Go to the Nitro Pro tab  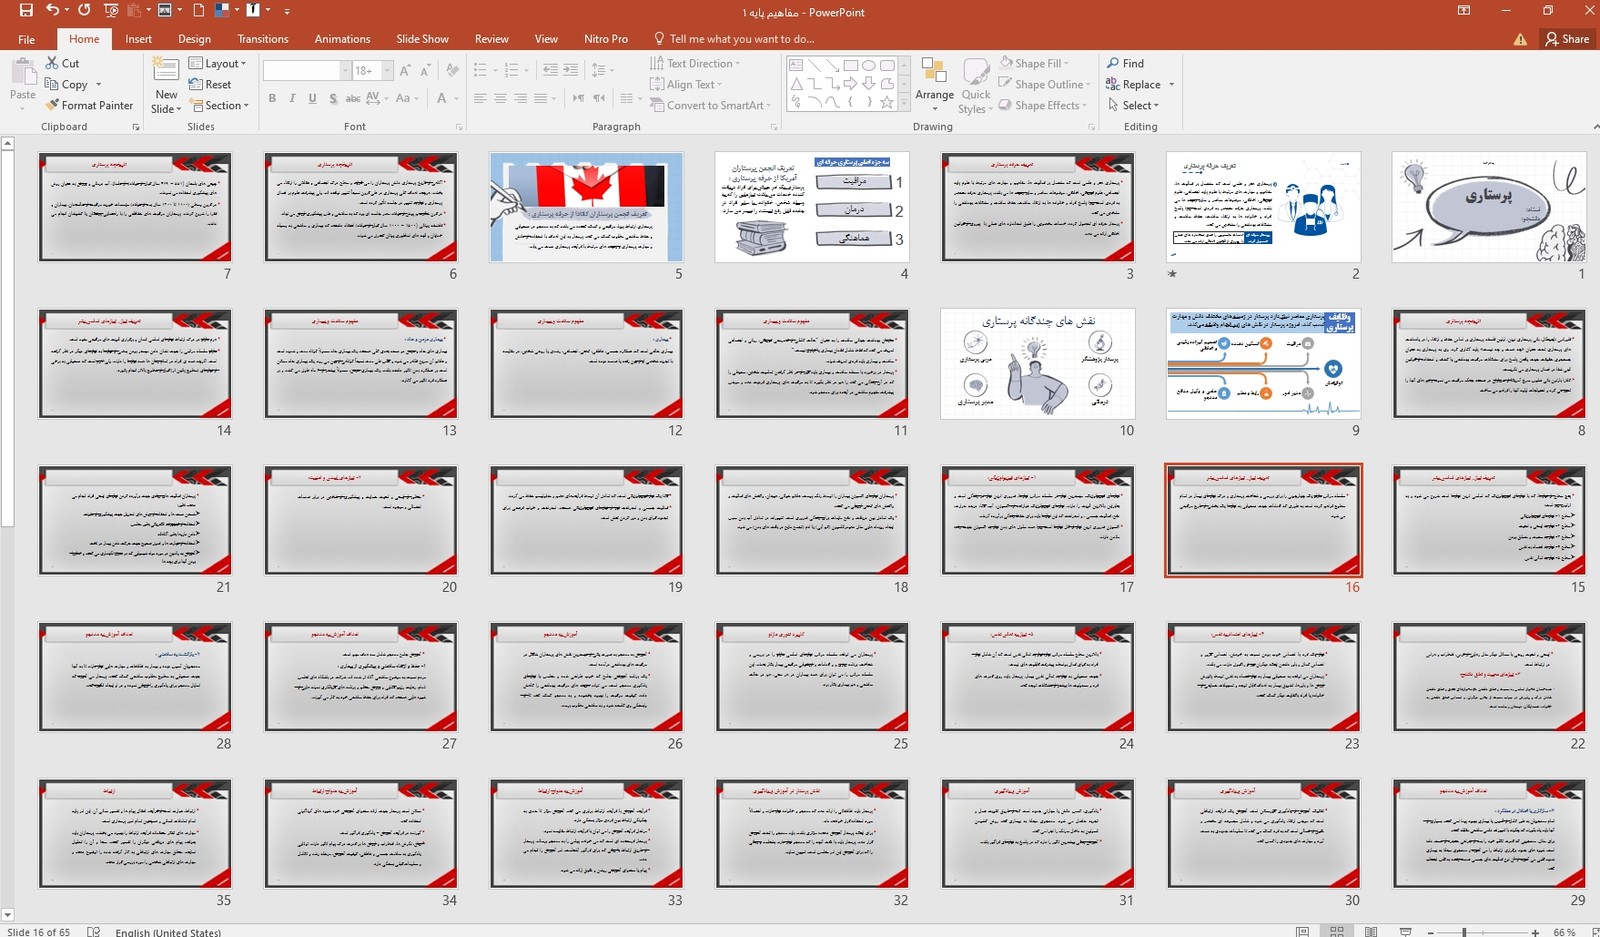pos(606,39)
